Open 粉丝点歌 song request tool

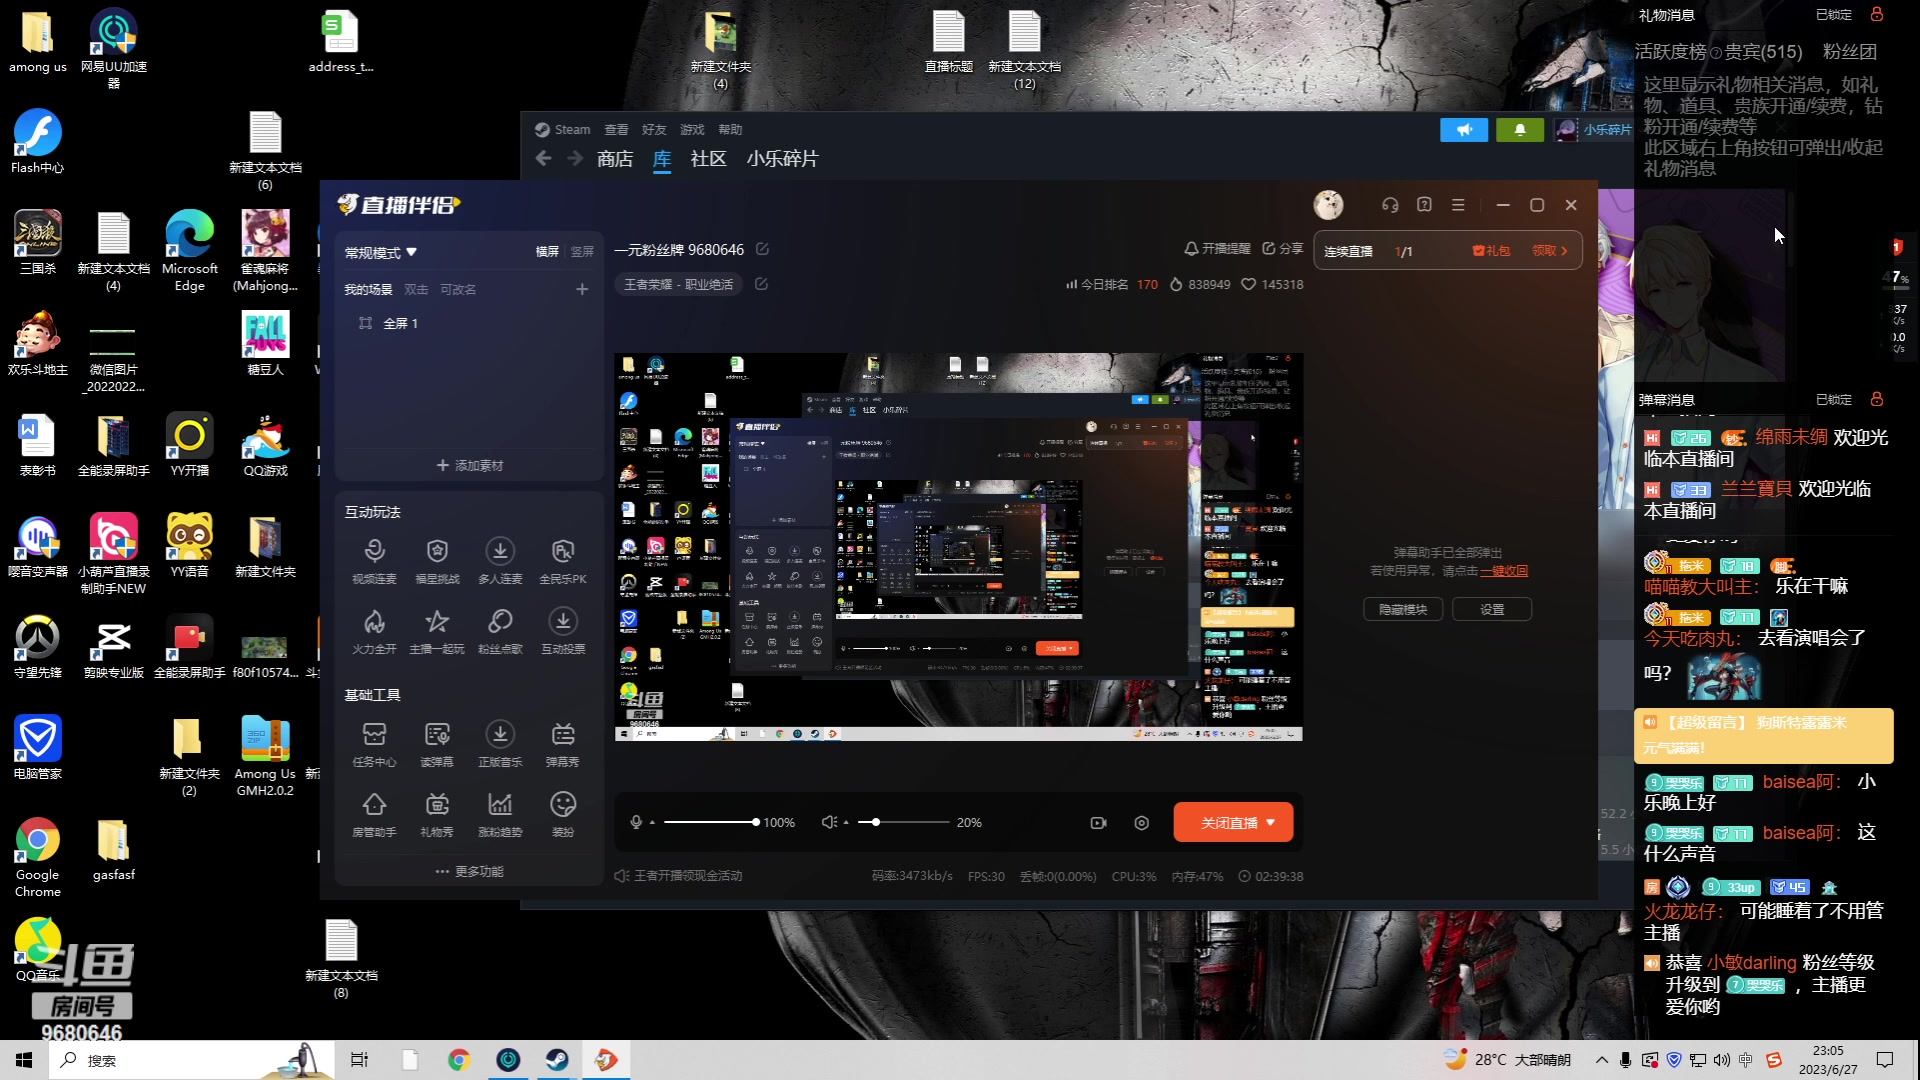coord(500,631)
